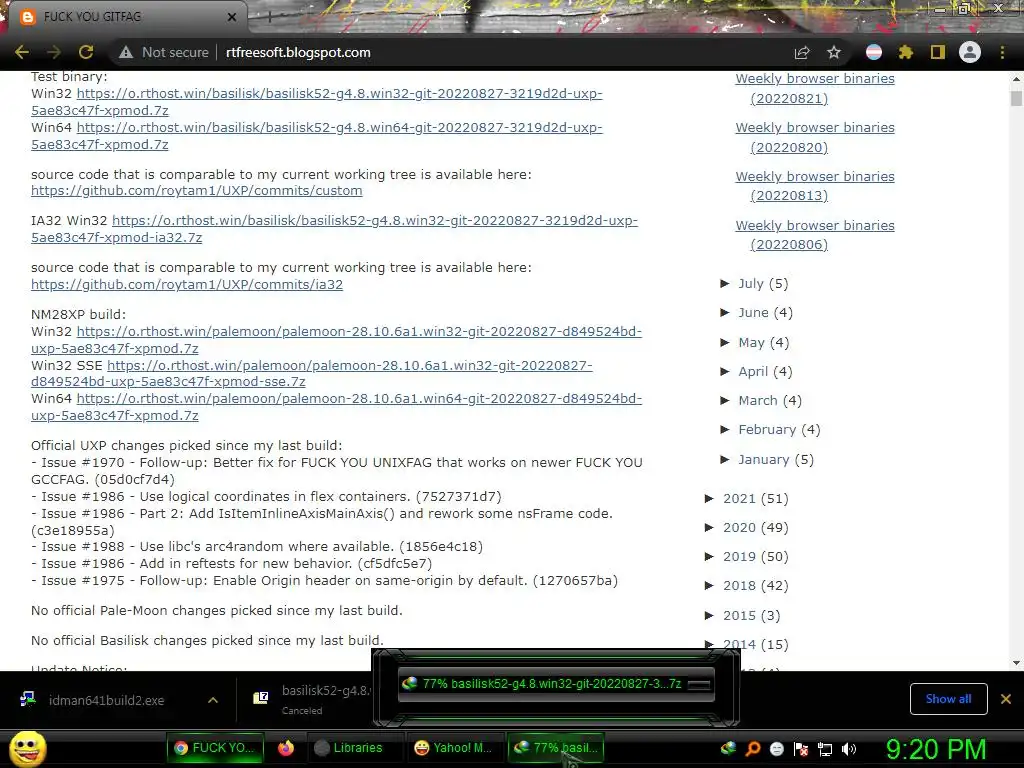This screenshot has width=1024, height=768.
Task: Open a new browser tab
Action: click(269, 17)
